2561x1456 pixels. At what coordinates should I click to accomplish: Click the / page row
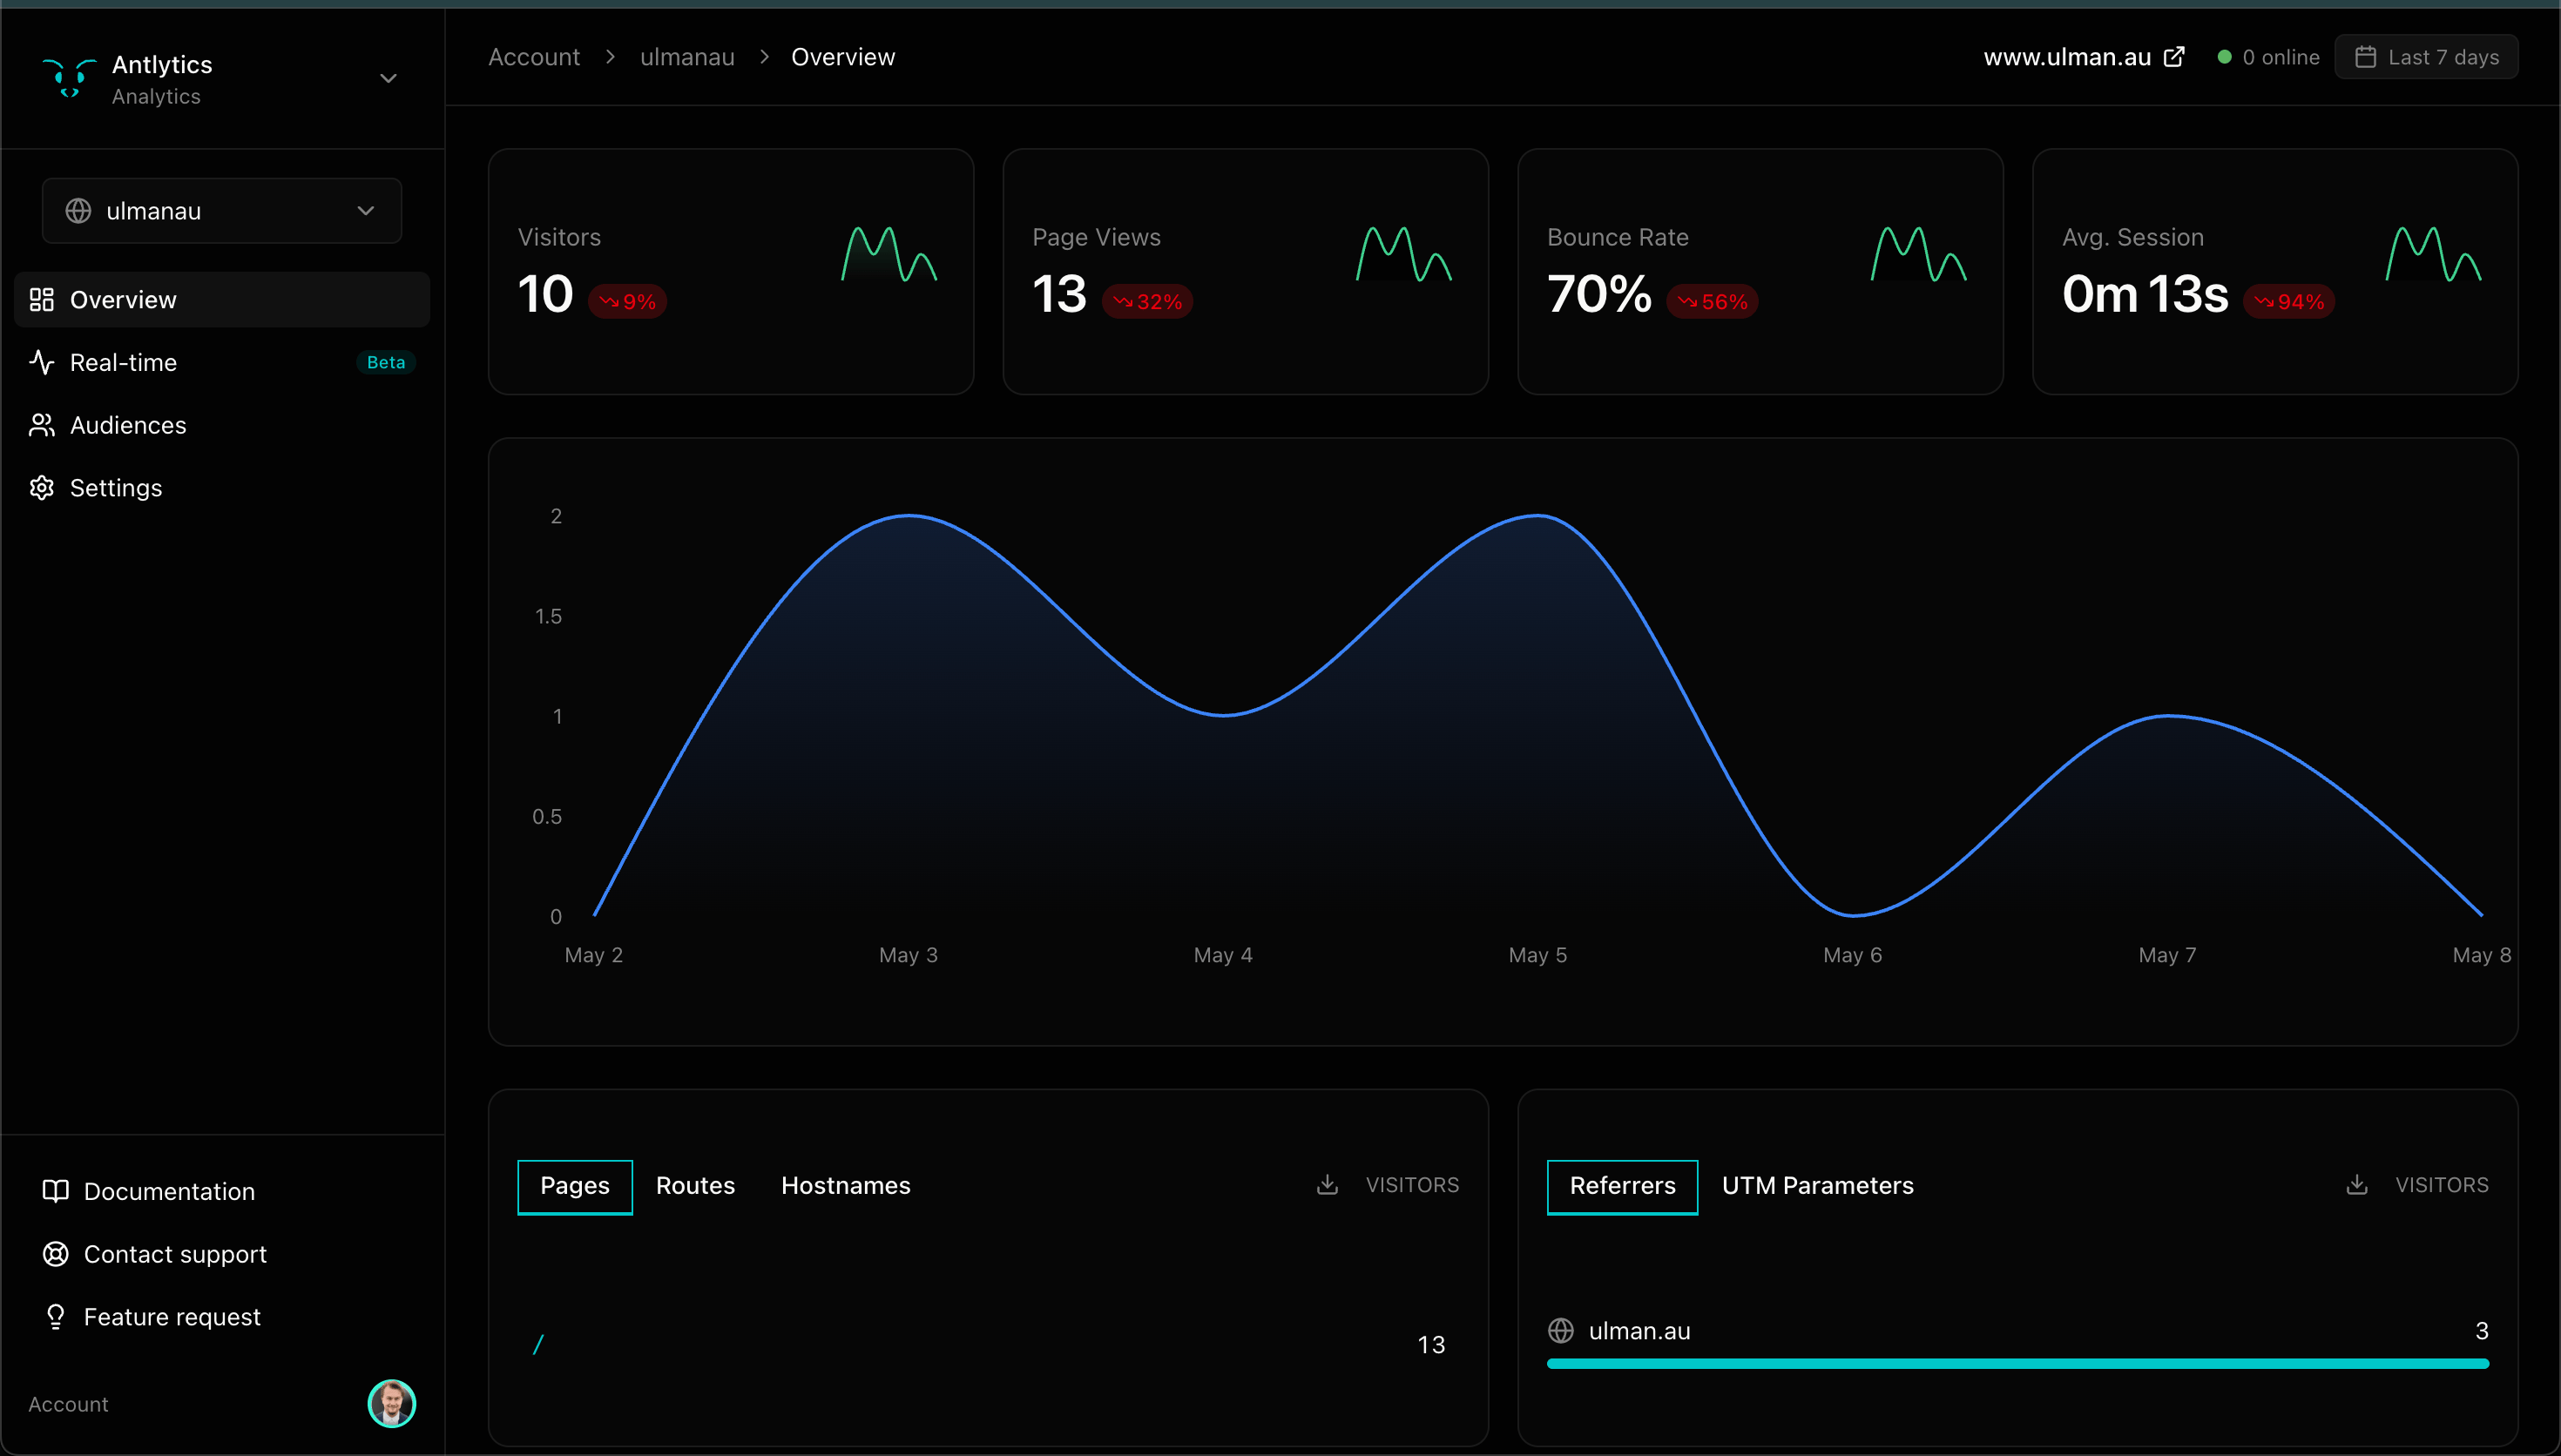click(x=988, y=1345)
